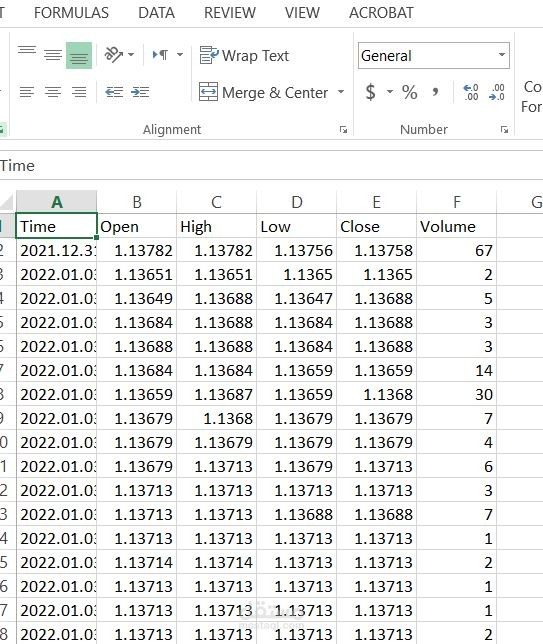Decrease indent of cell
This screenshot has height=644, width=543.
coord(114,92)
